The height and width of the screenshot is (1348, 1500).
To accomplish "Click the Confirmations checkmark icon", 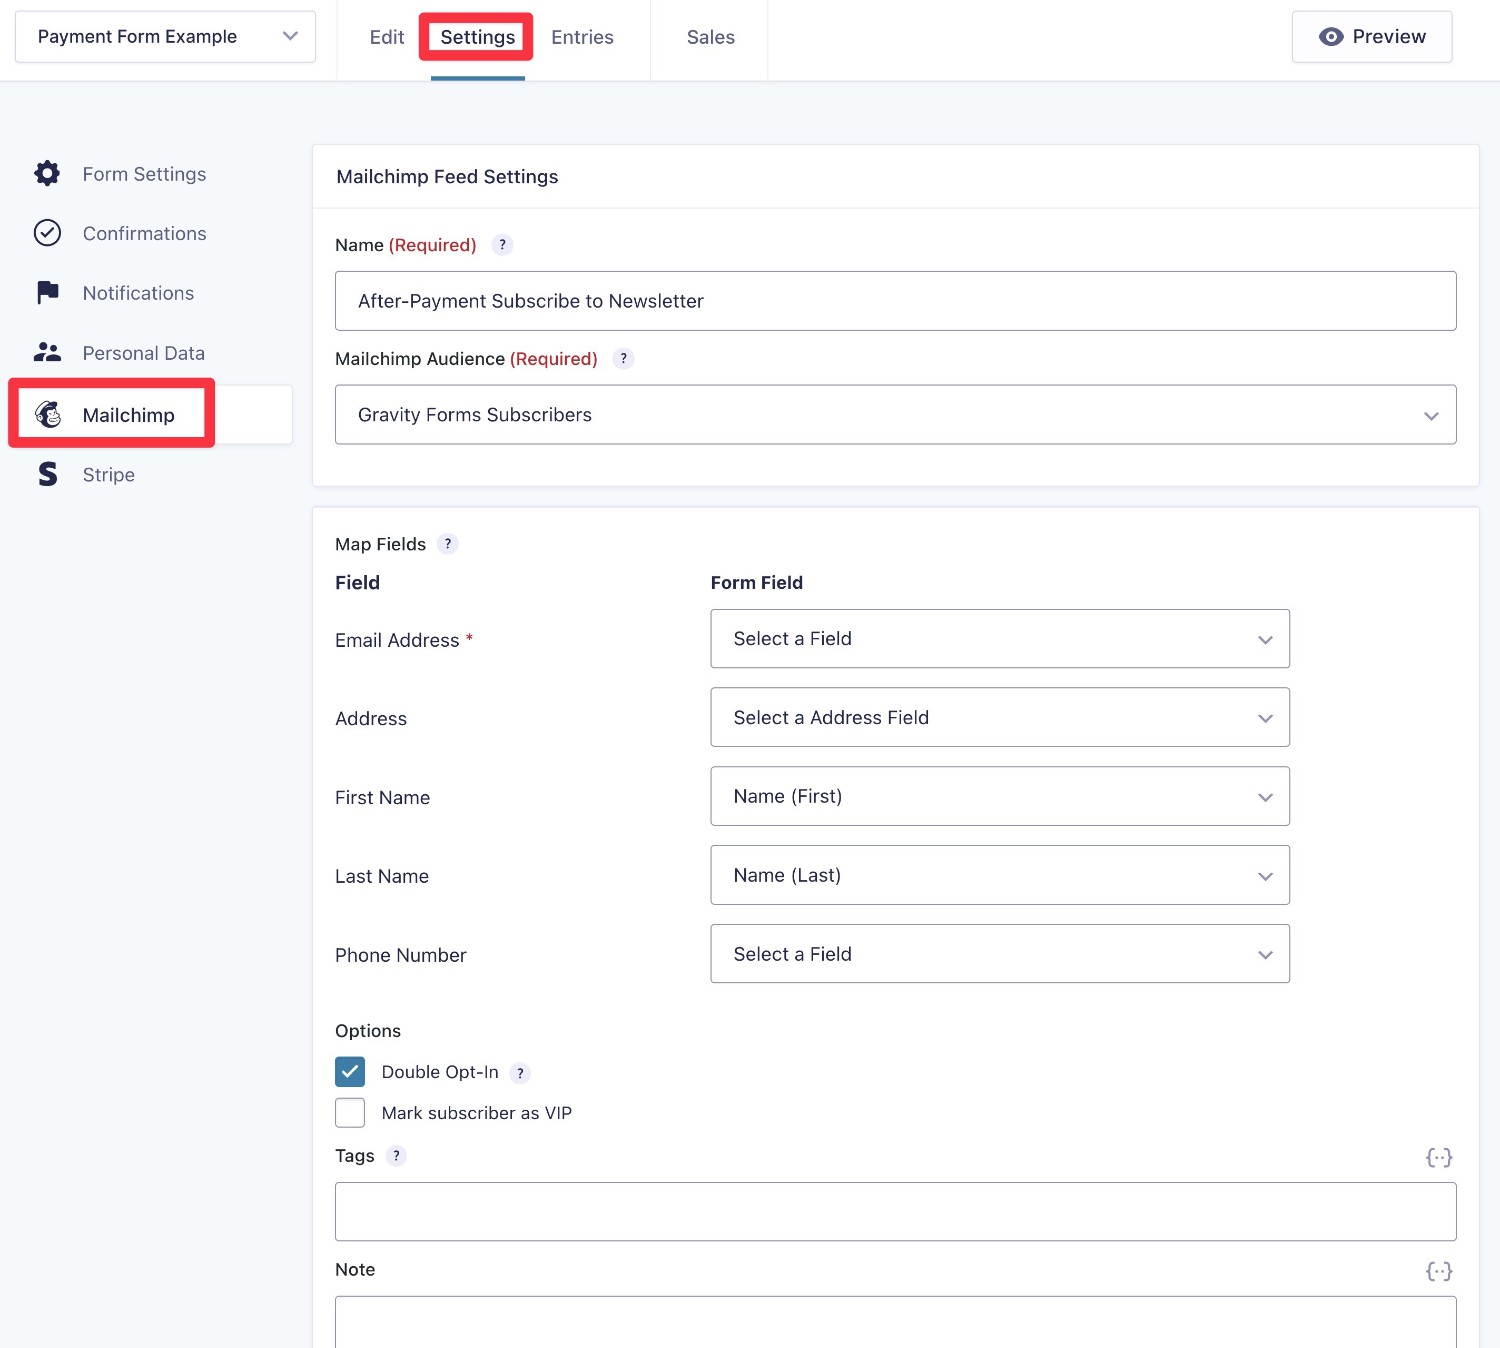I will coord(47,233).
